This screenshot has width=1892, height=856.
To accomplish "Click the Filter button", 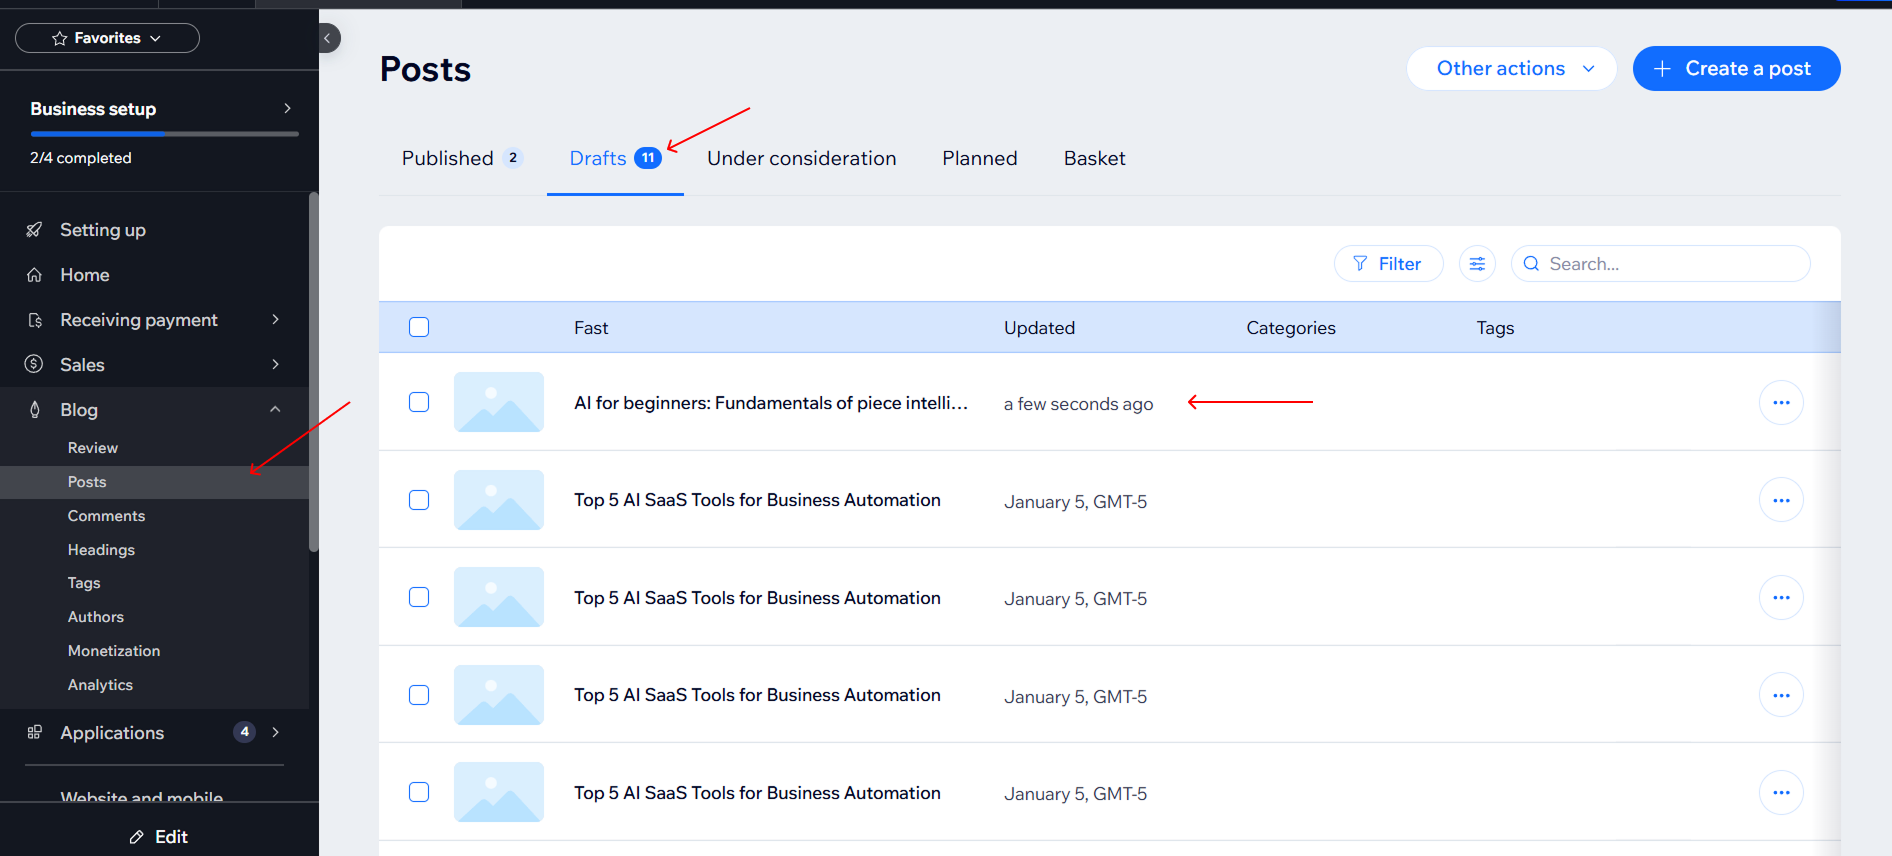I will pos(1388,264).
